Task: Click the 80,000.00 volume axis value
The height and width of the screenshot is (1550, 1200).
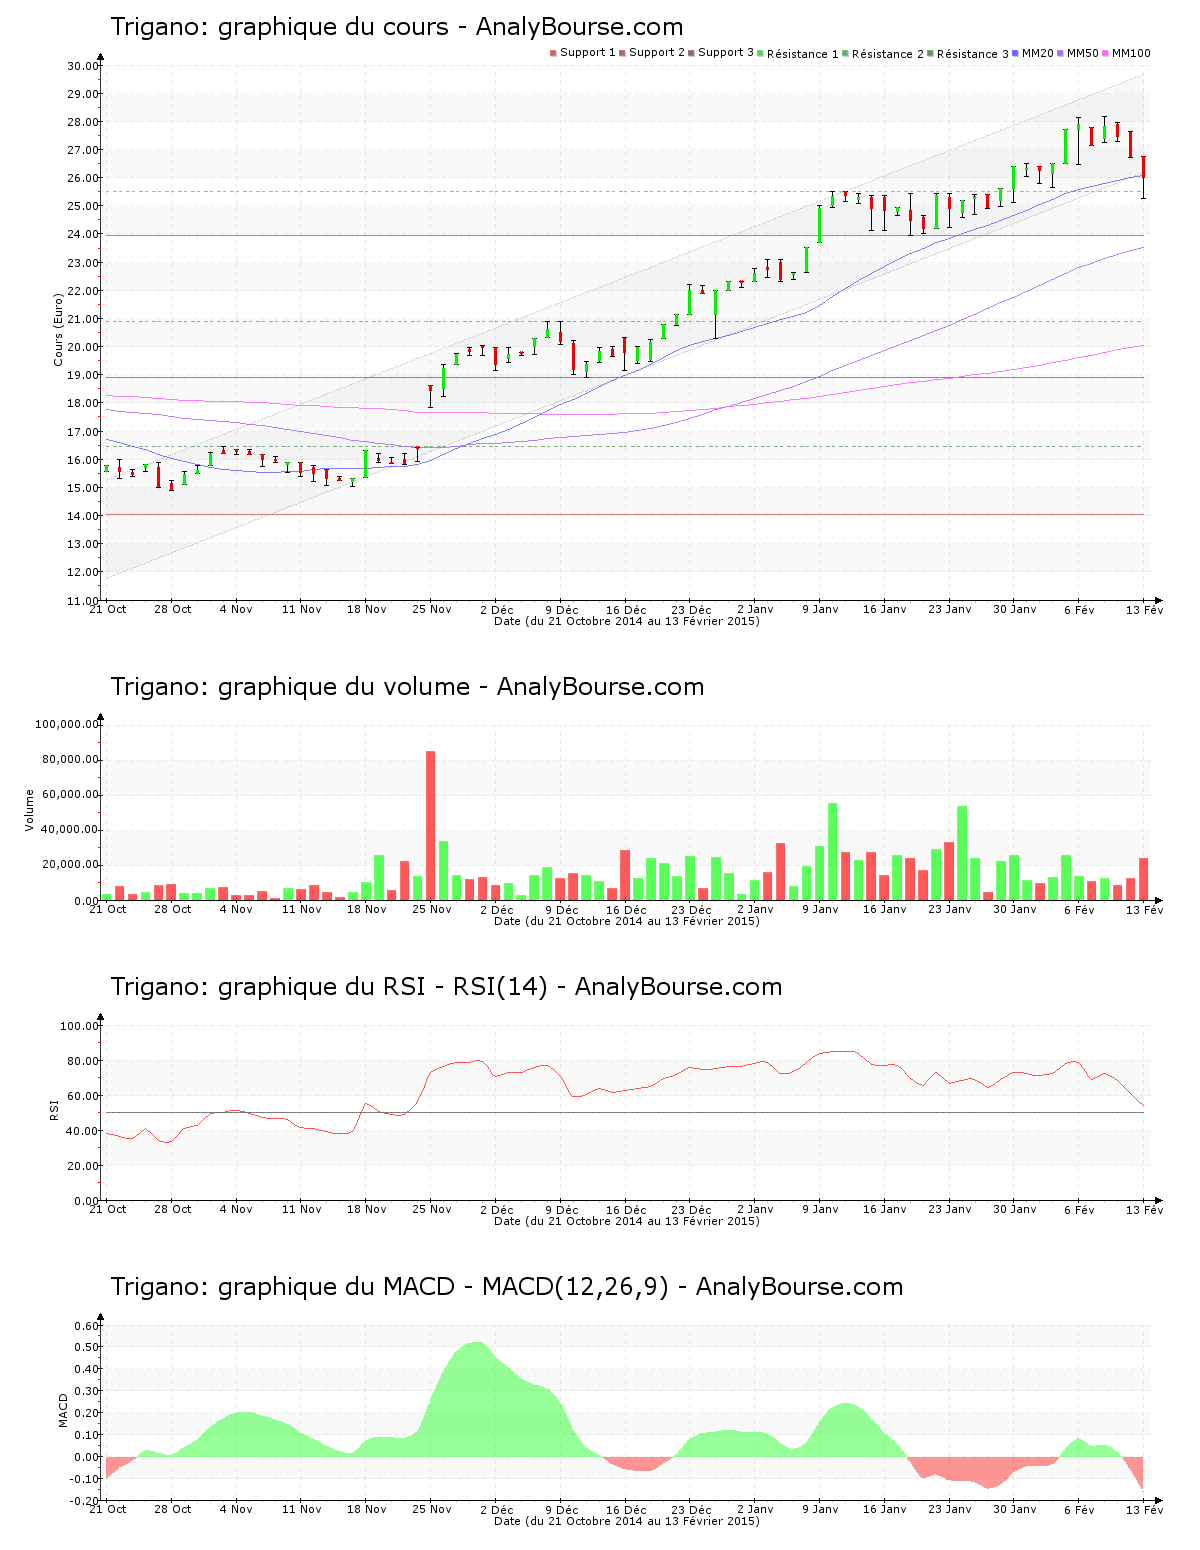Action: [x=70, y=760]
